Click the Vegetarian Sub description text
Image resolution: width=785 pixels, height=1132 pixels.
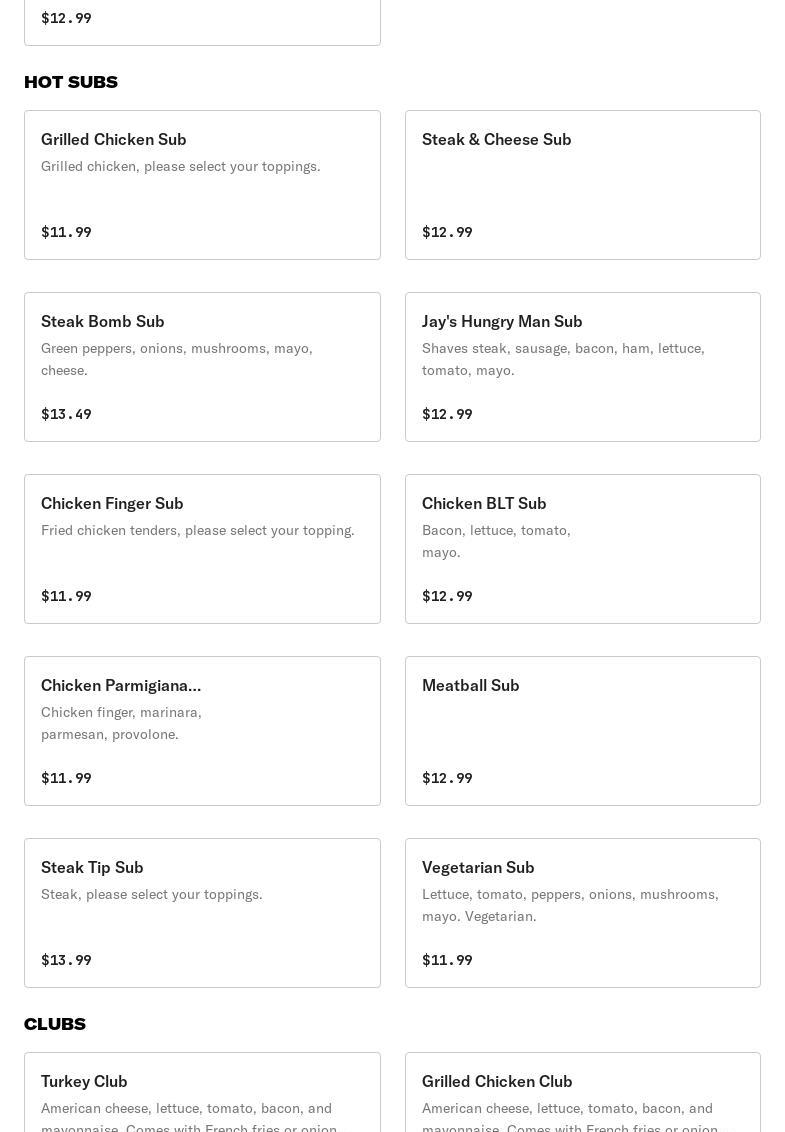[x=570, y=905]
